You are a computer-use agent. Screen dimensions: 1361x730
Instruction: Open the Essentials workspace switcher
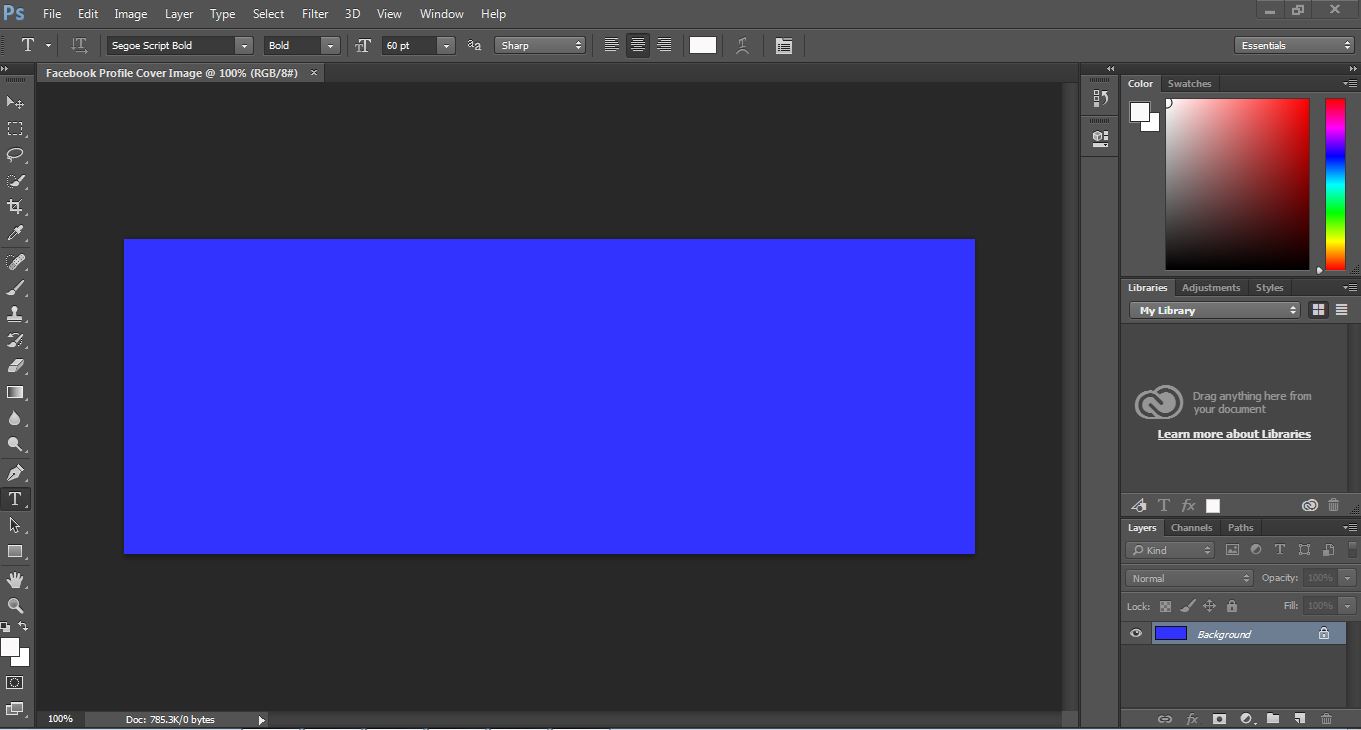point(1293,45)
